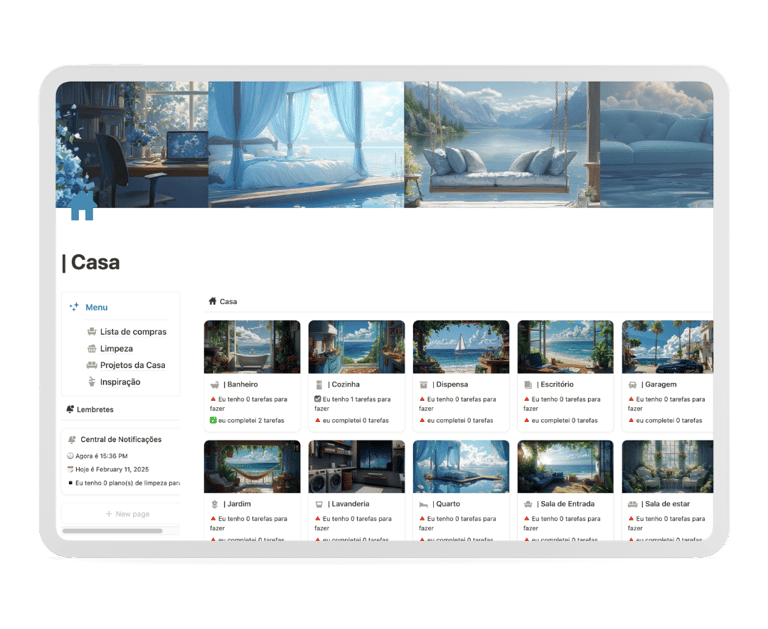Click Garagem card title
The height and width of the screenshot is (629, 768).
[x=659, y=385]
